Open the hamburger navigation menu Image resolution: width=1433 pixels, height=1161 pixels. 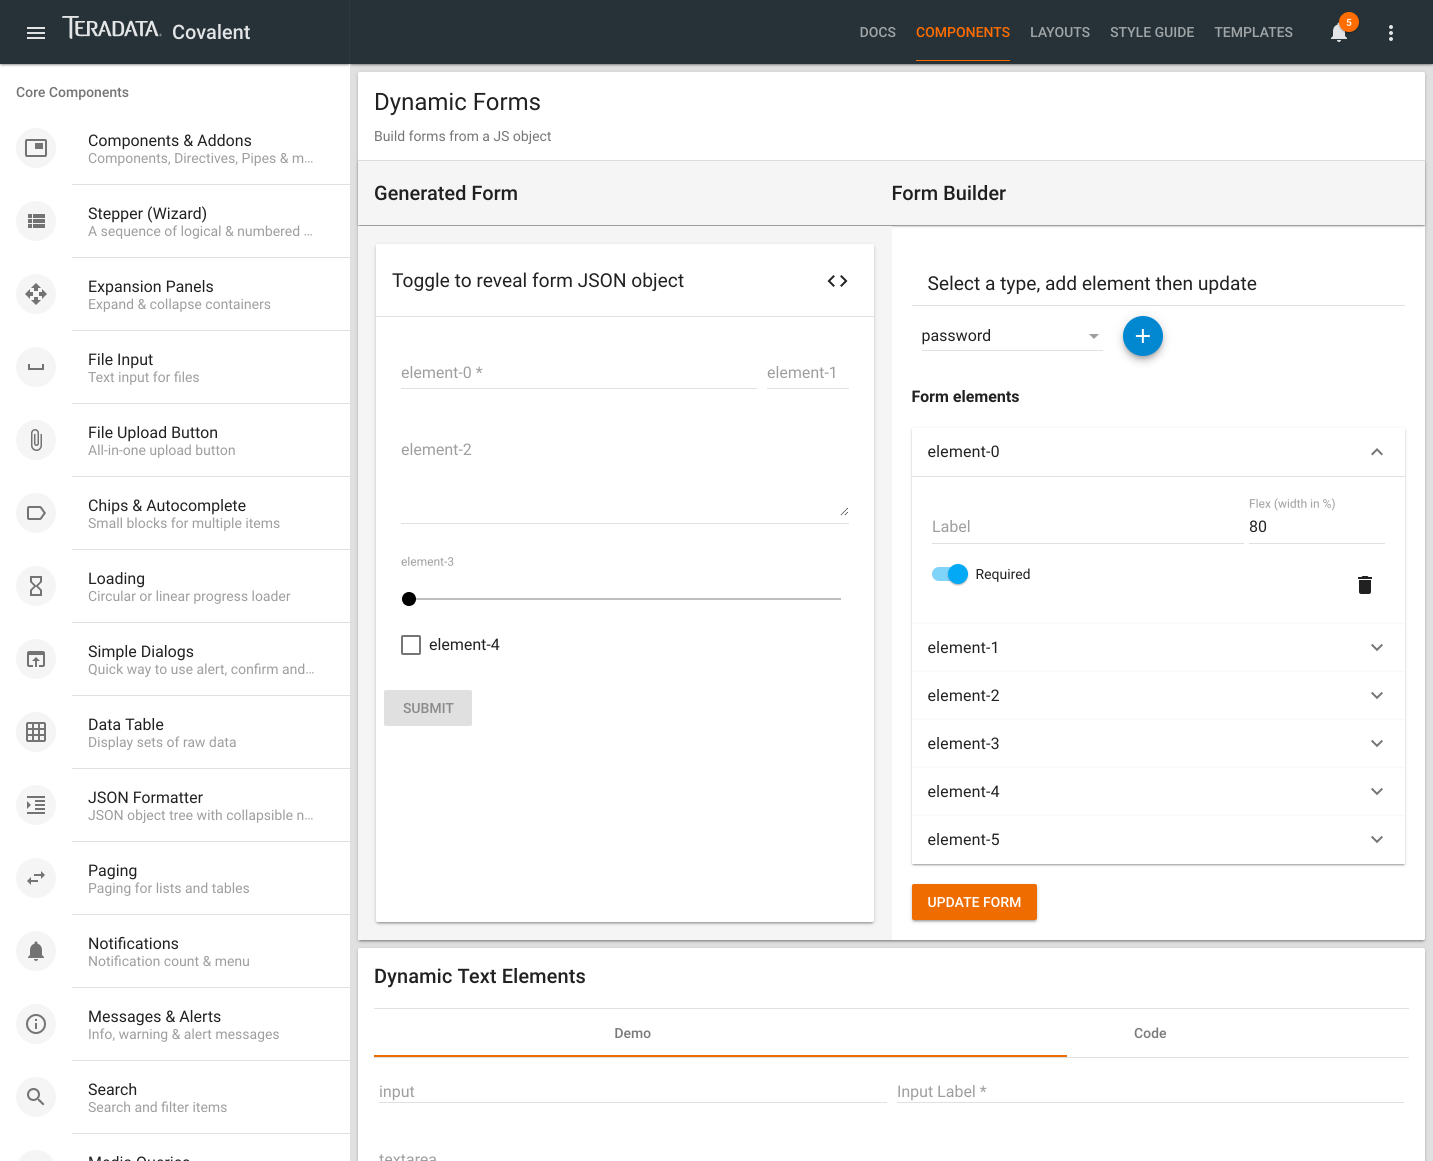pyautogui.click(x=36, y=33)
